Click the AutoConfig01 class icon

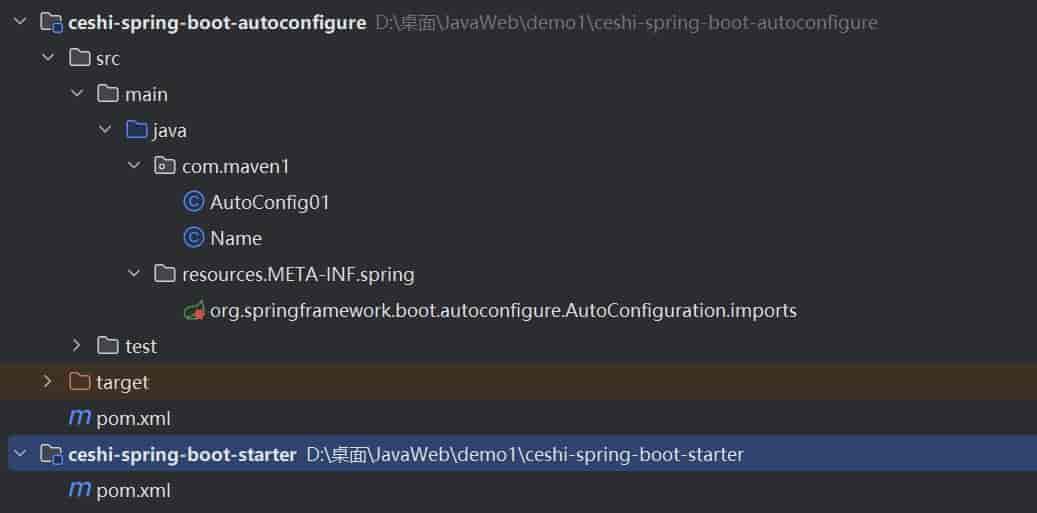point(194,202)
